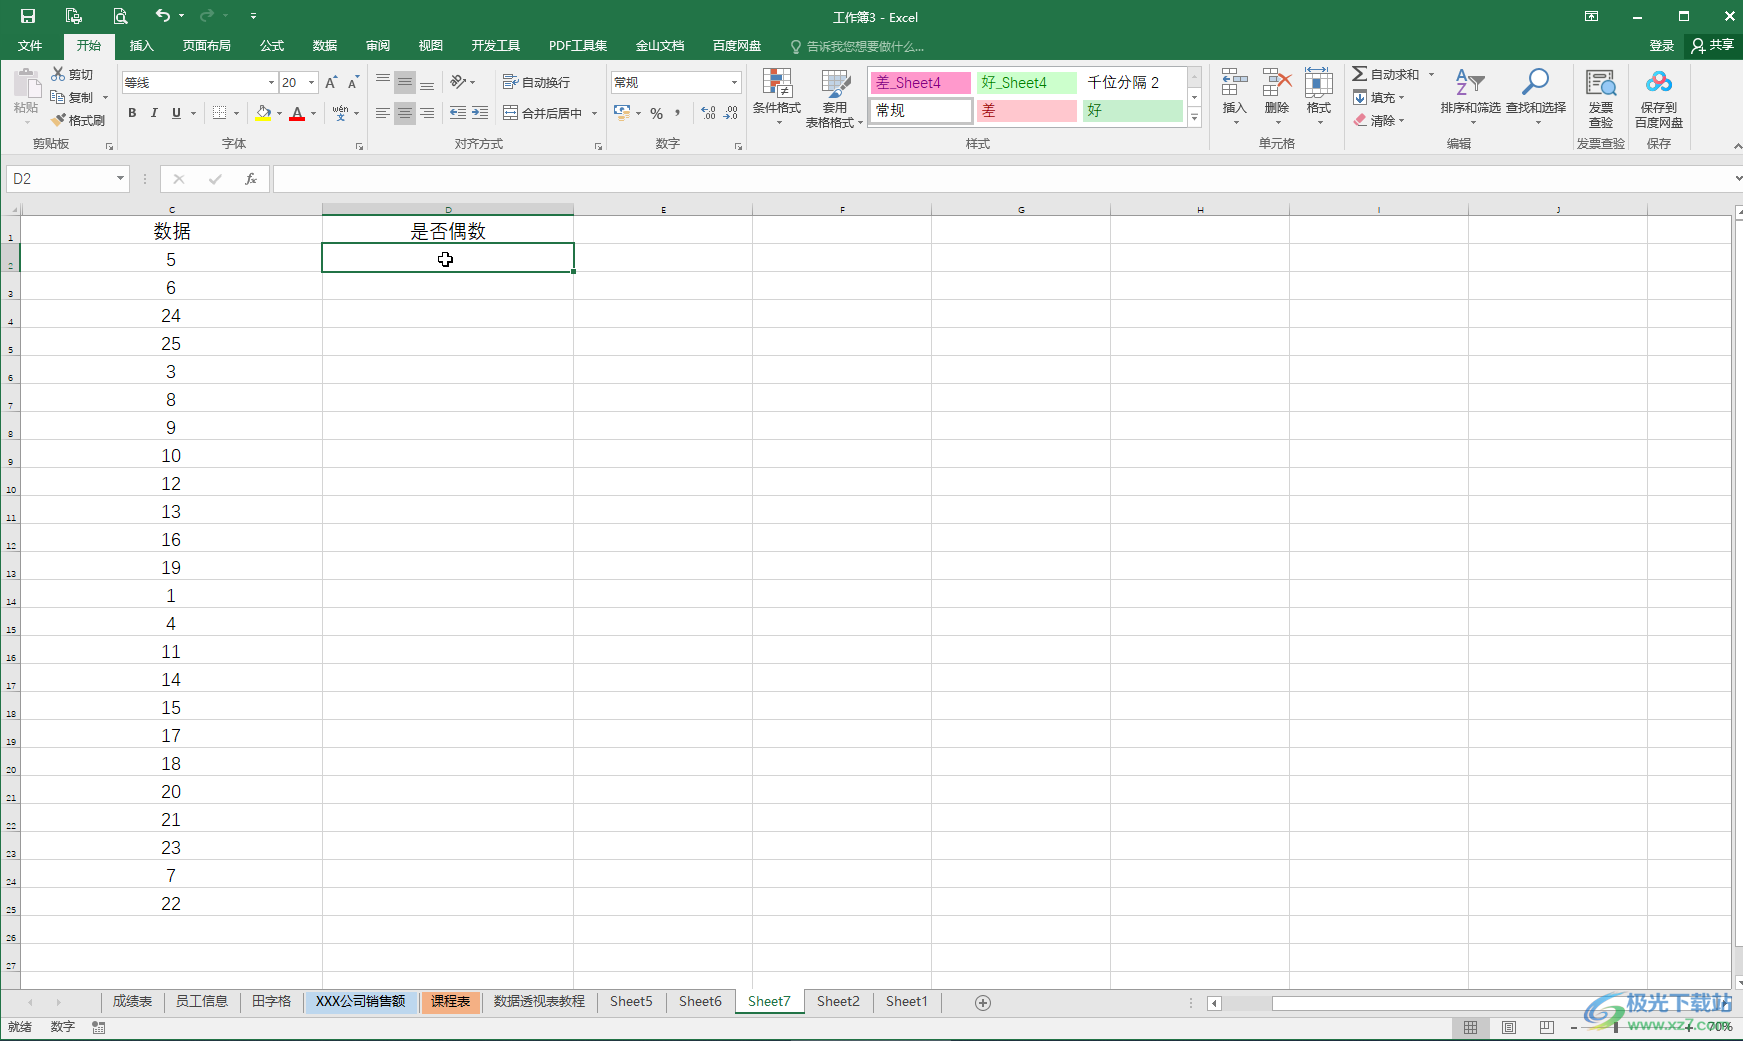
Task: Toggle Italic formatting
Action: [154, 113]
